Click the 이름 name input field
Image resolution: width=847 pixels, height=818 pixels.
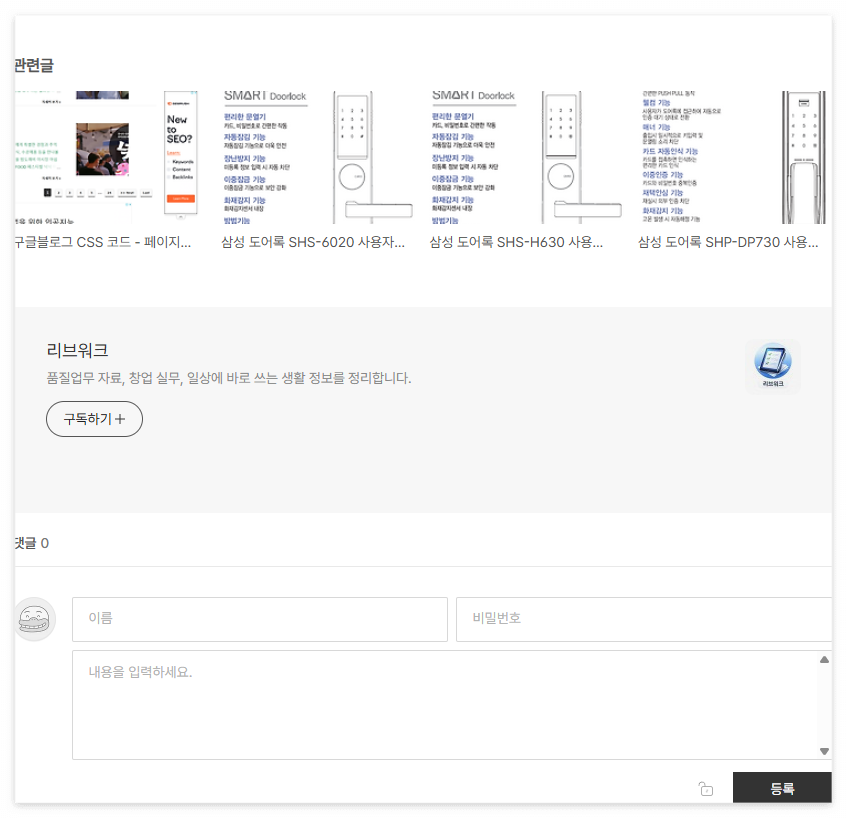259,619
